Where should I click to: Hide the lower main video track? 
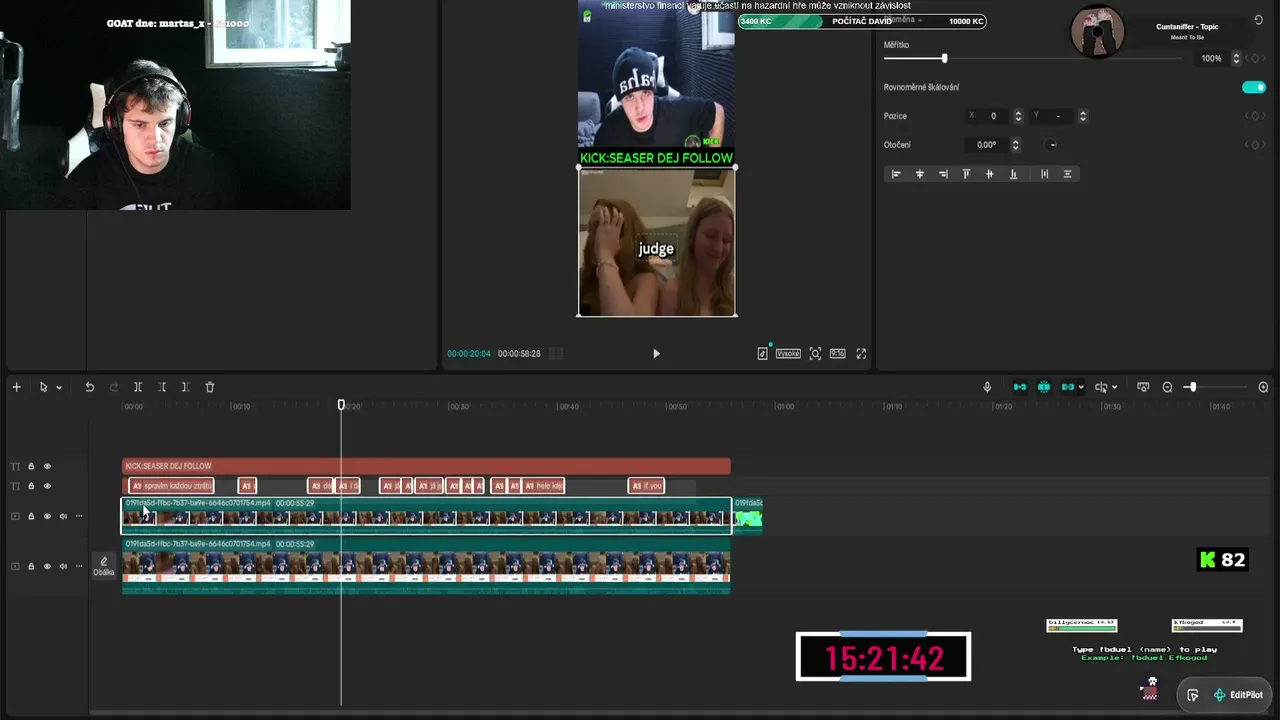coord(47,566)
